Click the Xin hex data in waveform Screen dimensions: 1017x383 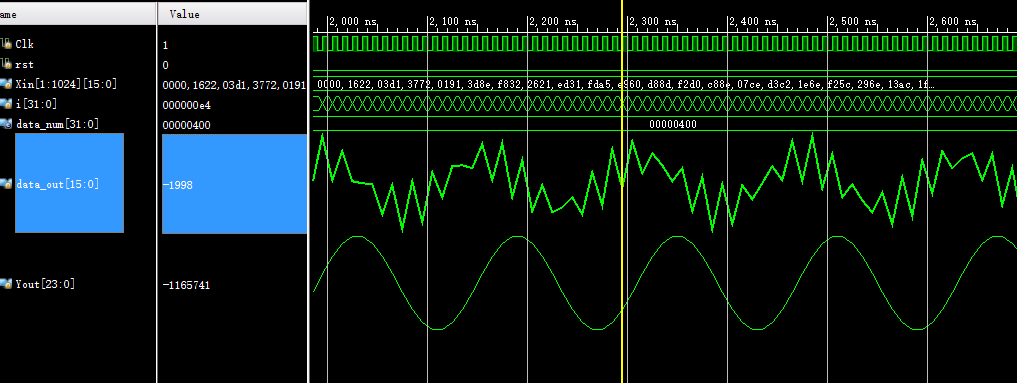point(626,85)
